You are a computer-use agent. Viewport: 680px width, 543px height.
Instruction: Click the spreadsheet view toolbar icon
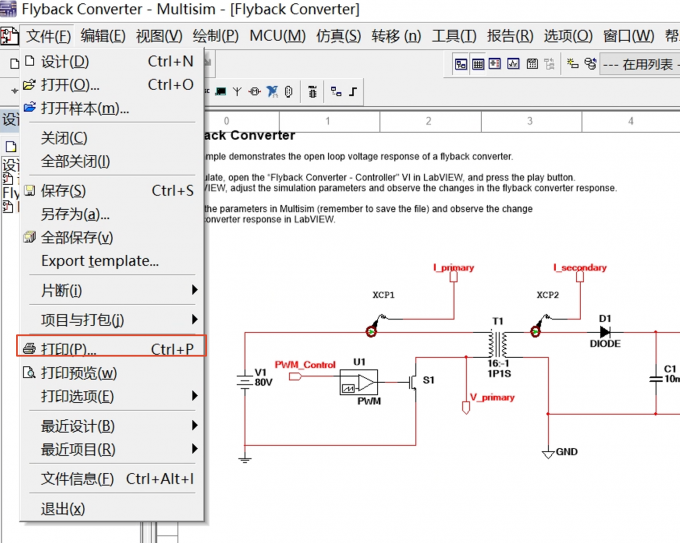(478, 64)
